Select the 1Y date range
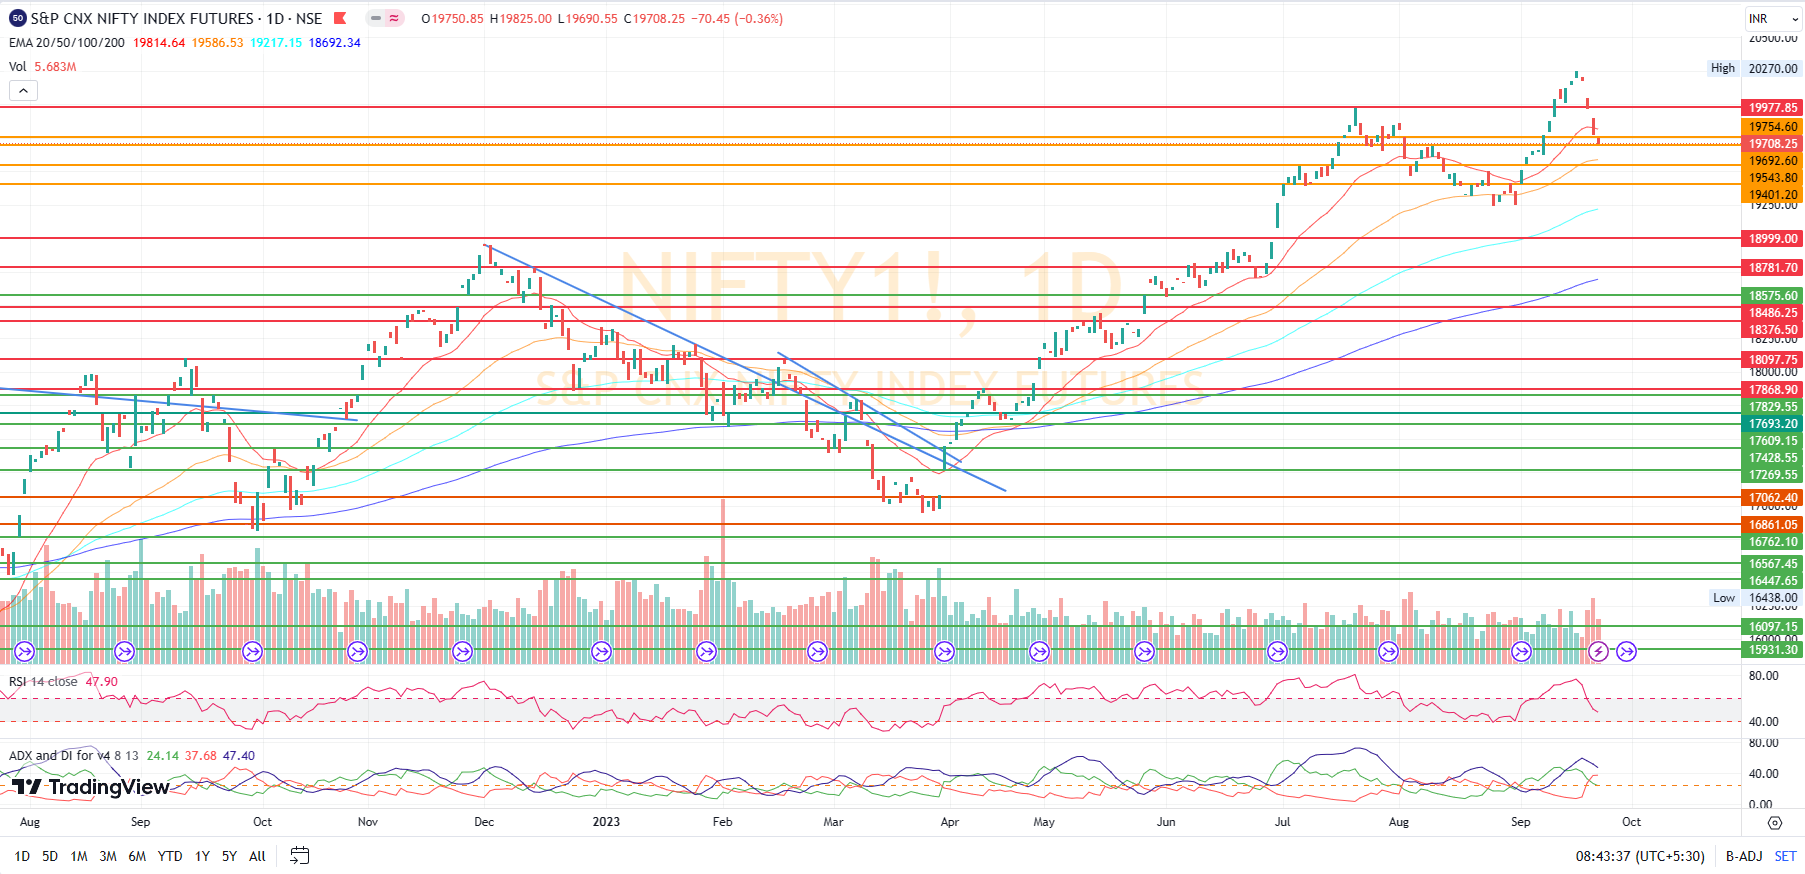The image size is (1805, 874). (202, 856)
